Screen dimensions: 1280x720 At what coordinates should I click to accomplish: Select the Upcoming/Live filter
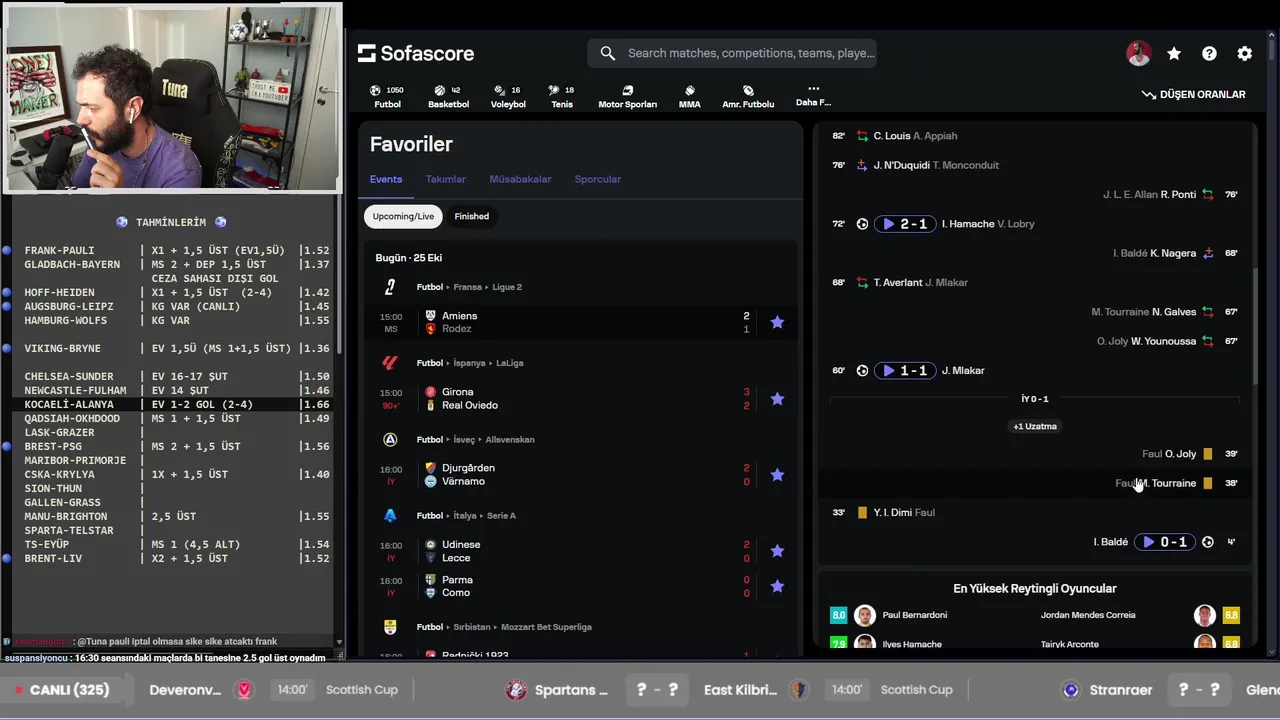tap(403, 216)
